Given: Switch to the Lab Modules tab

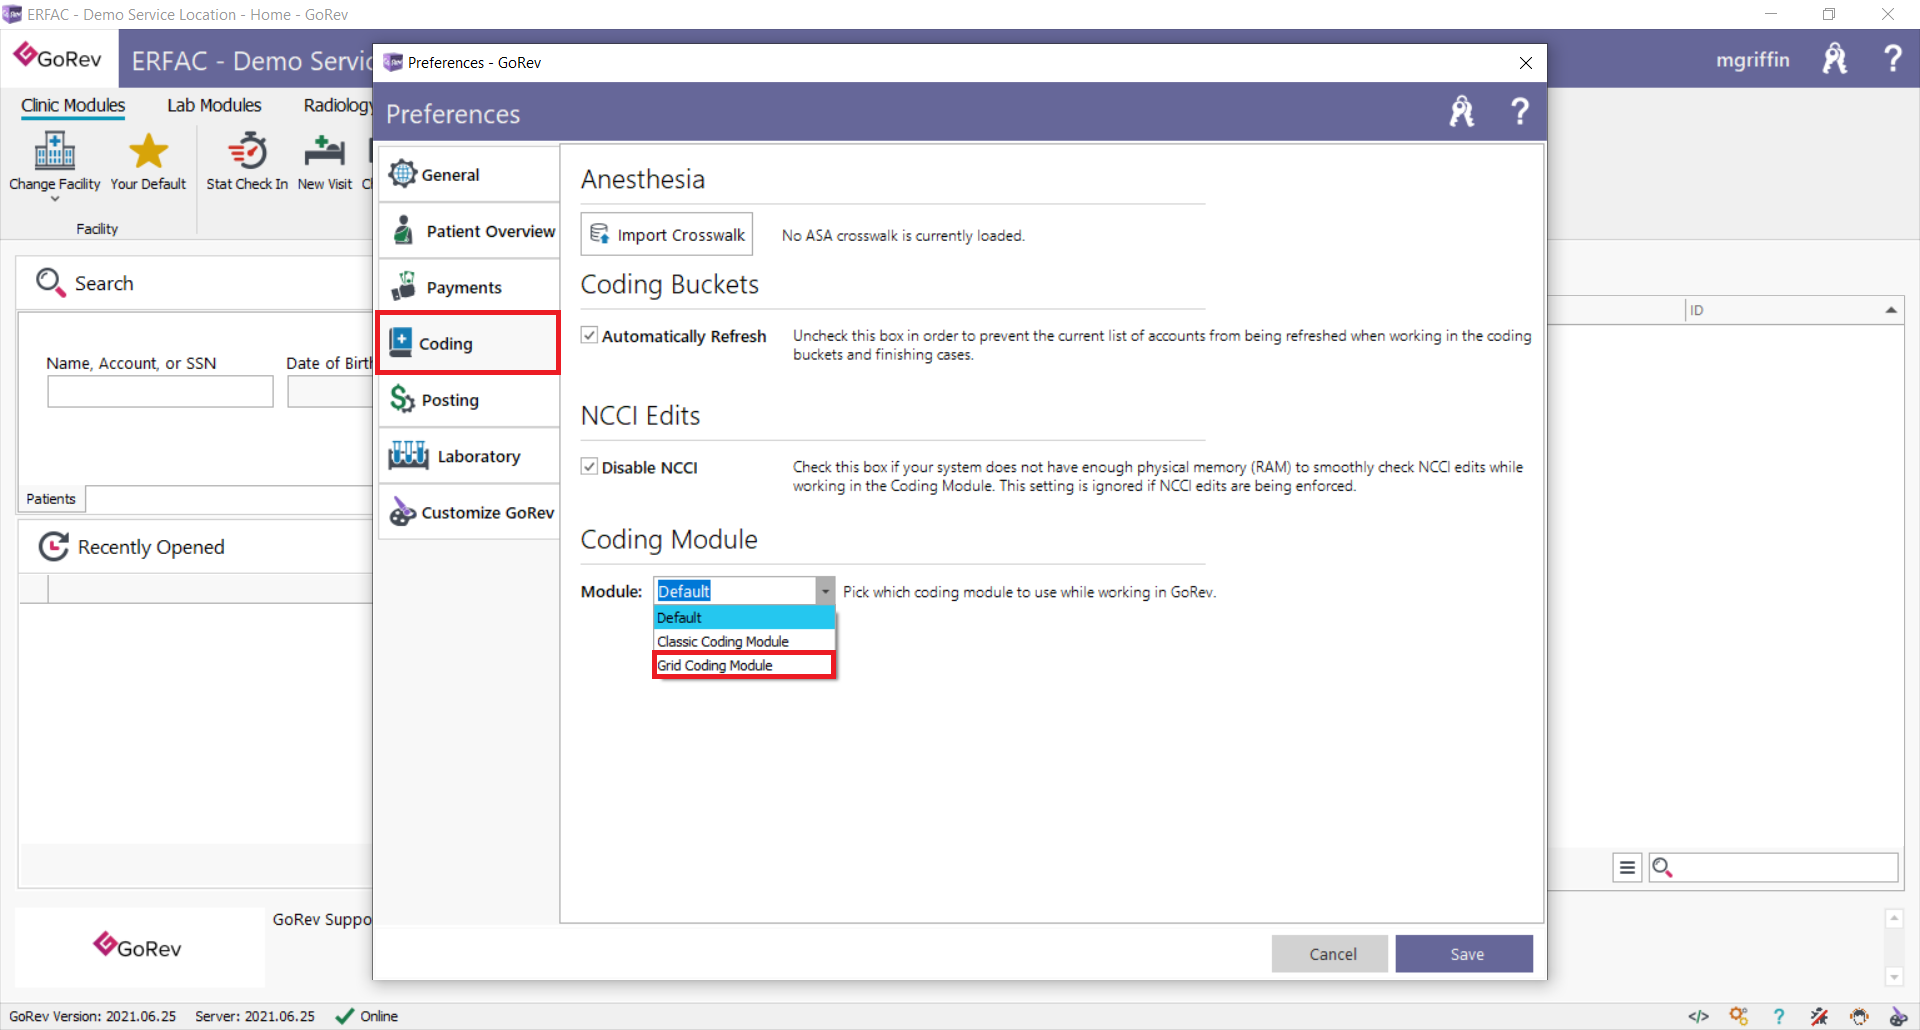Looking at the screenshot, I should [214, 105].
